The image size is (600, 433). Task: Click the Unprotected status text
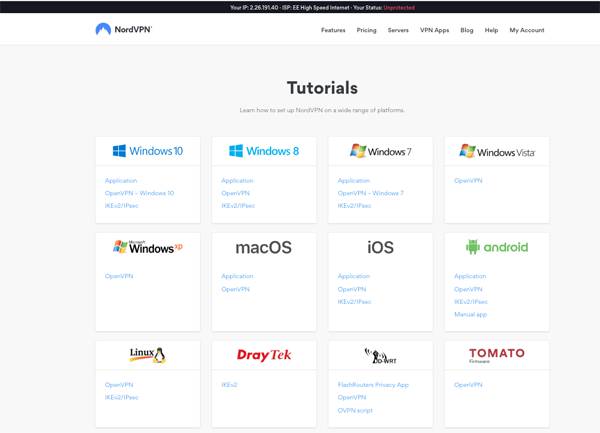[399, 7]
